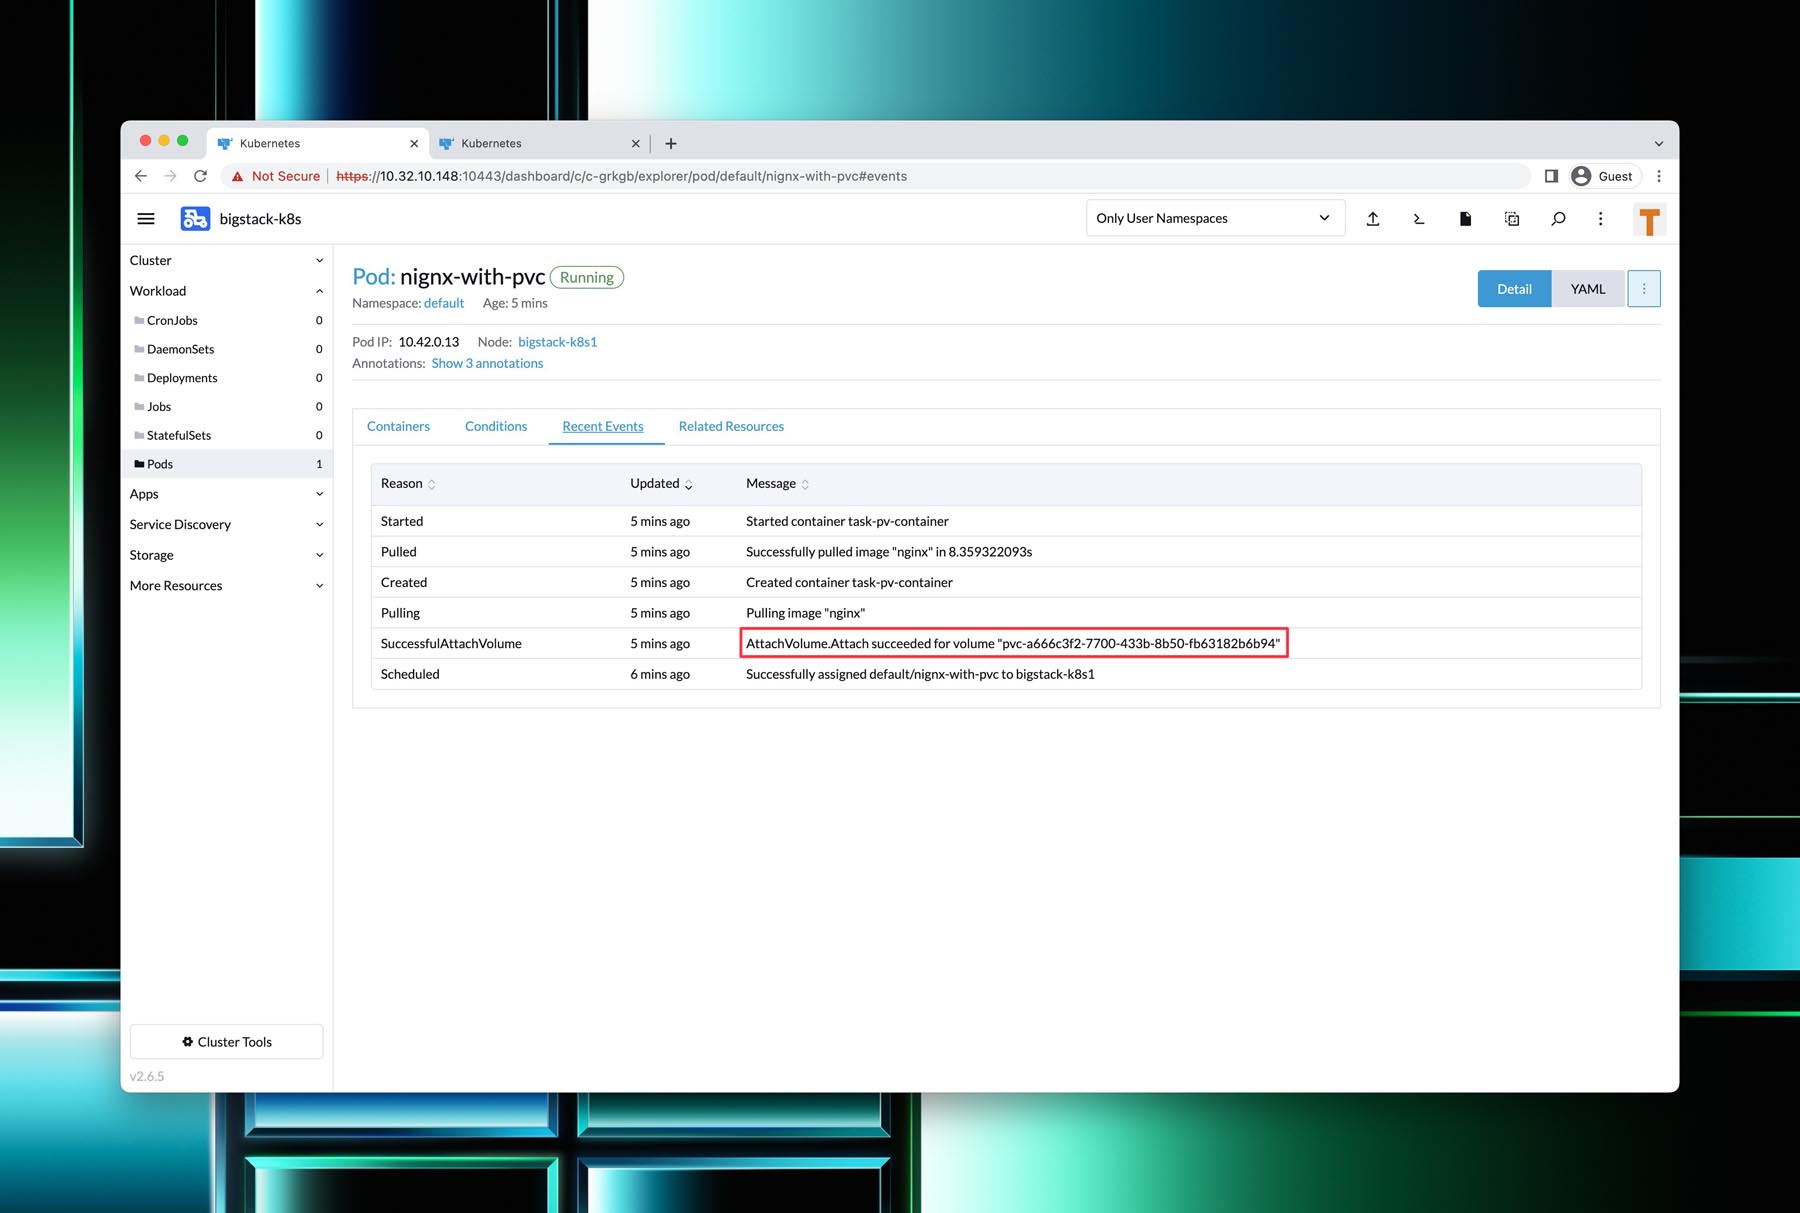Screen dimensions: 1800x1213
Task: Open the header three-dot more menu
Action: [1600, 219]
